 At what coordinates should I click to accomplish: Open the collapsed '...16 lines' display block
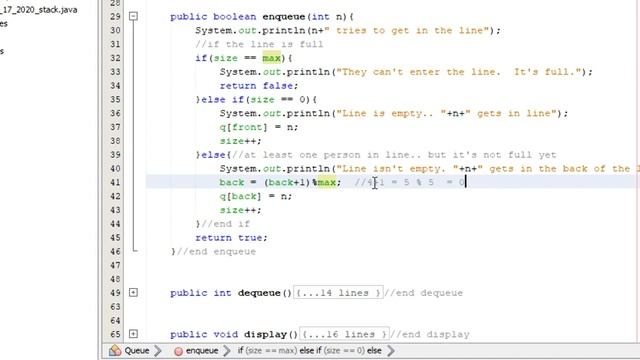click(x=344, y=334)
